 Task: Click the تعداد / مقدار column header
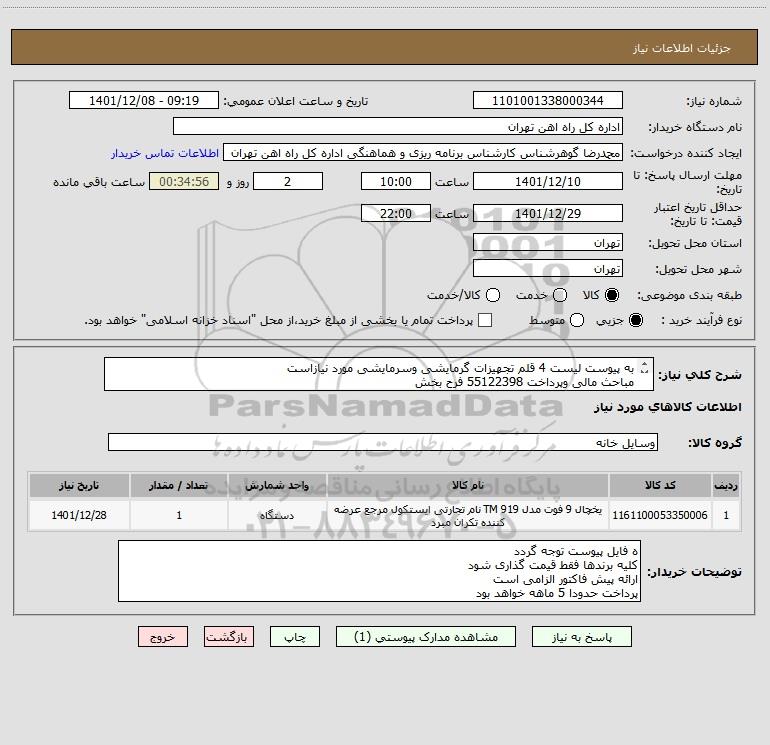click(179, 486)
